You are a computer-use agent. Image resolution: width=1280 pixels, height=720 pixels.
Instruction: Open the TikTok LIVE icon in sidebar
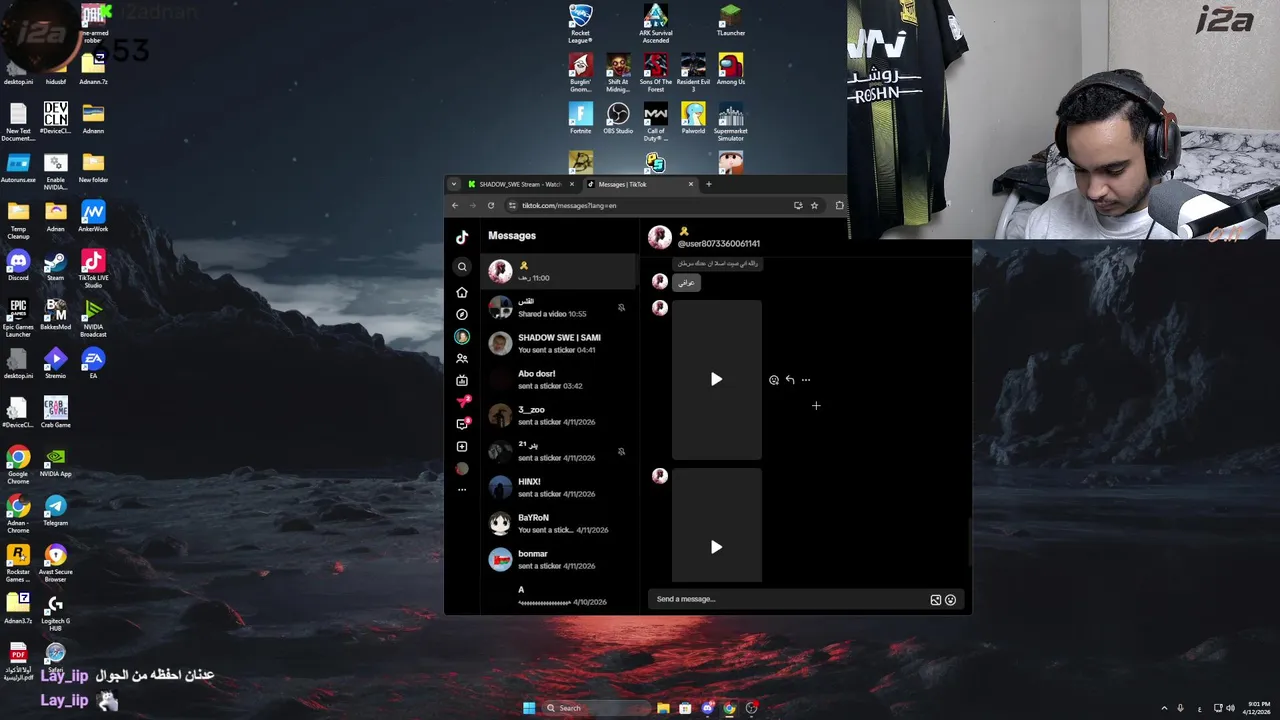coord(462,380)
